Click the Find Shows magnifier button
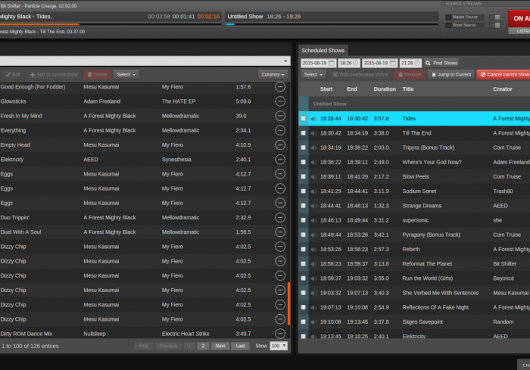Screen dimensions: 530x370 tap(441, 63)
